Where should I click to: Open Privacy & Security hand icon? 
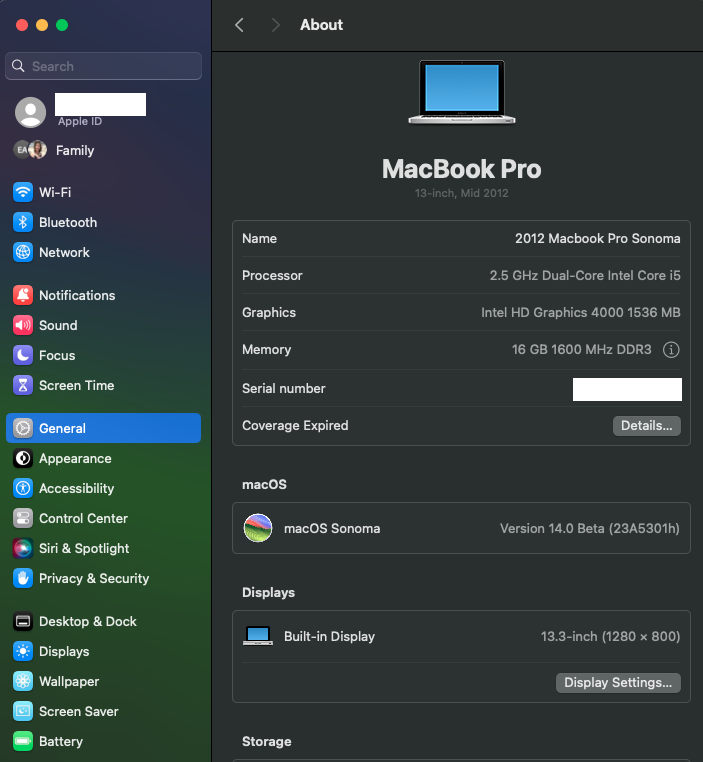pyautogui.click(x=23, y=578)
